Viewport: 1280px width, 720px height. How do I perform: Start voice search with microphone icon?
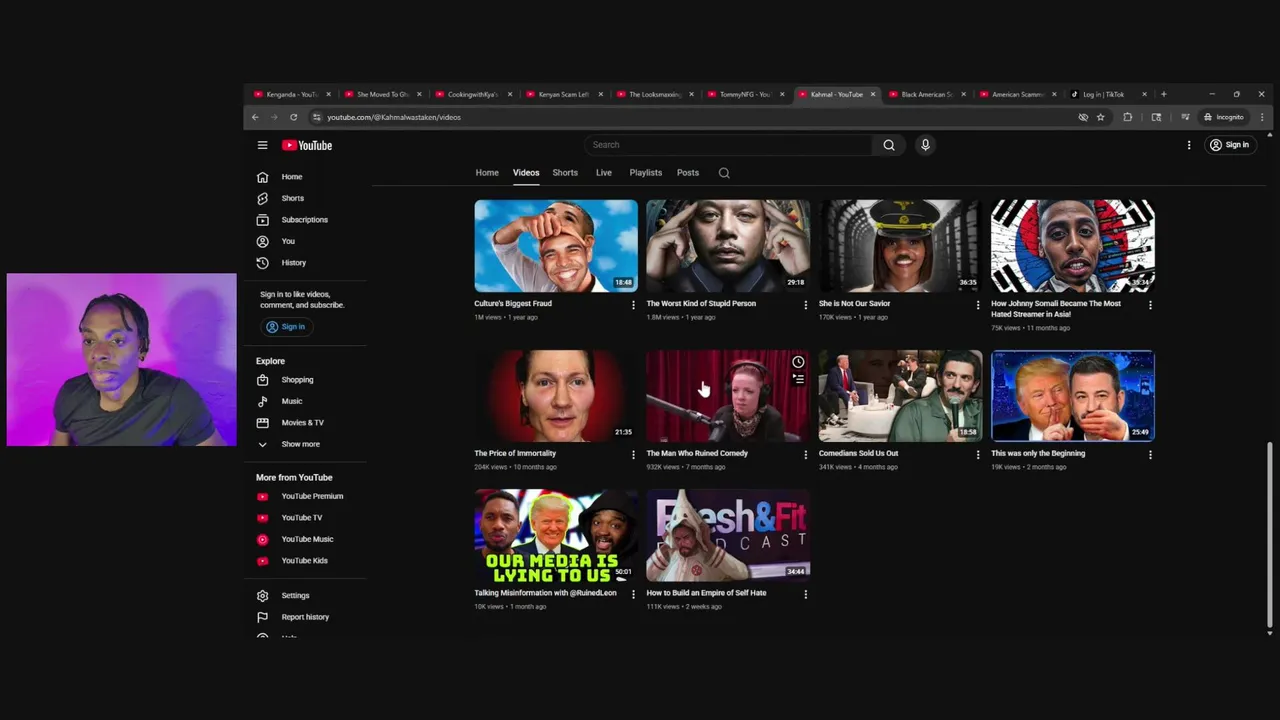point(925,145)
